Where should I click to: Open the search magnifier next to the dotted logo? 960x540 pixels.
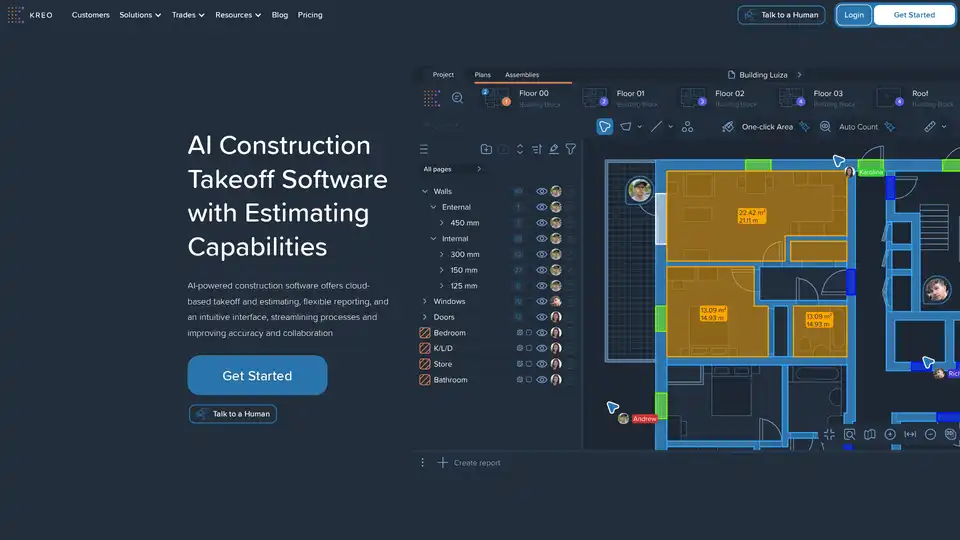pos(457,98)
